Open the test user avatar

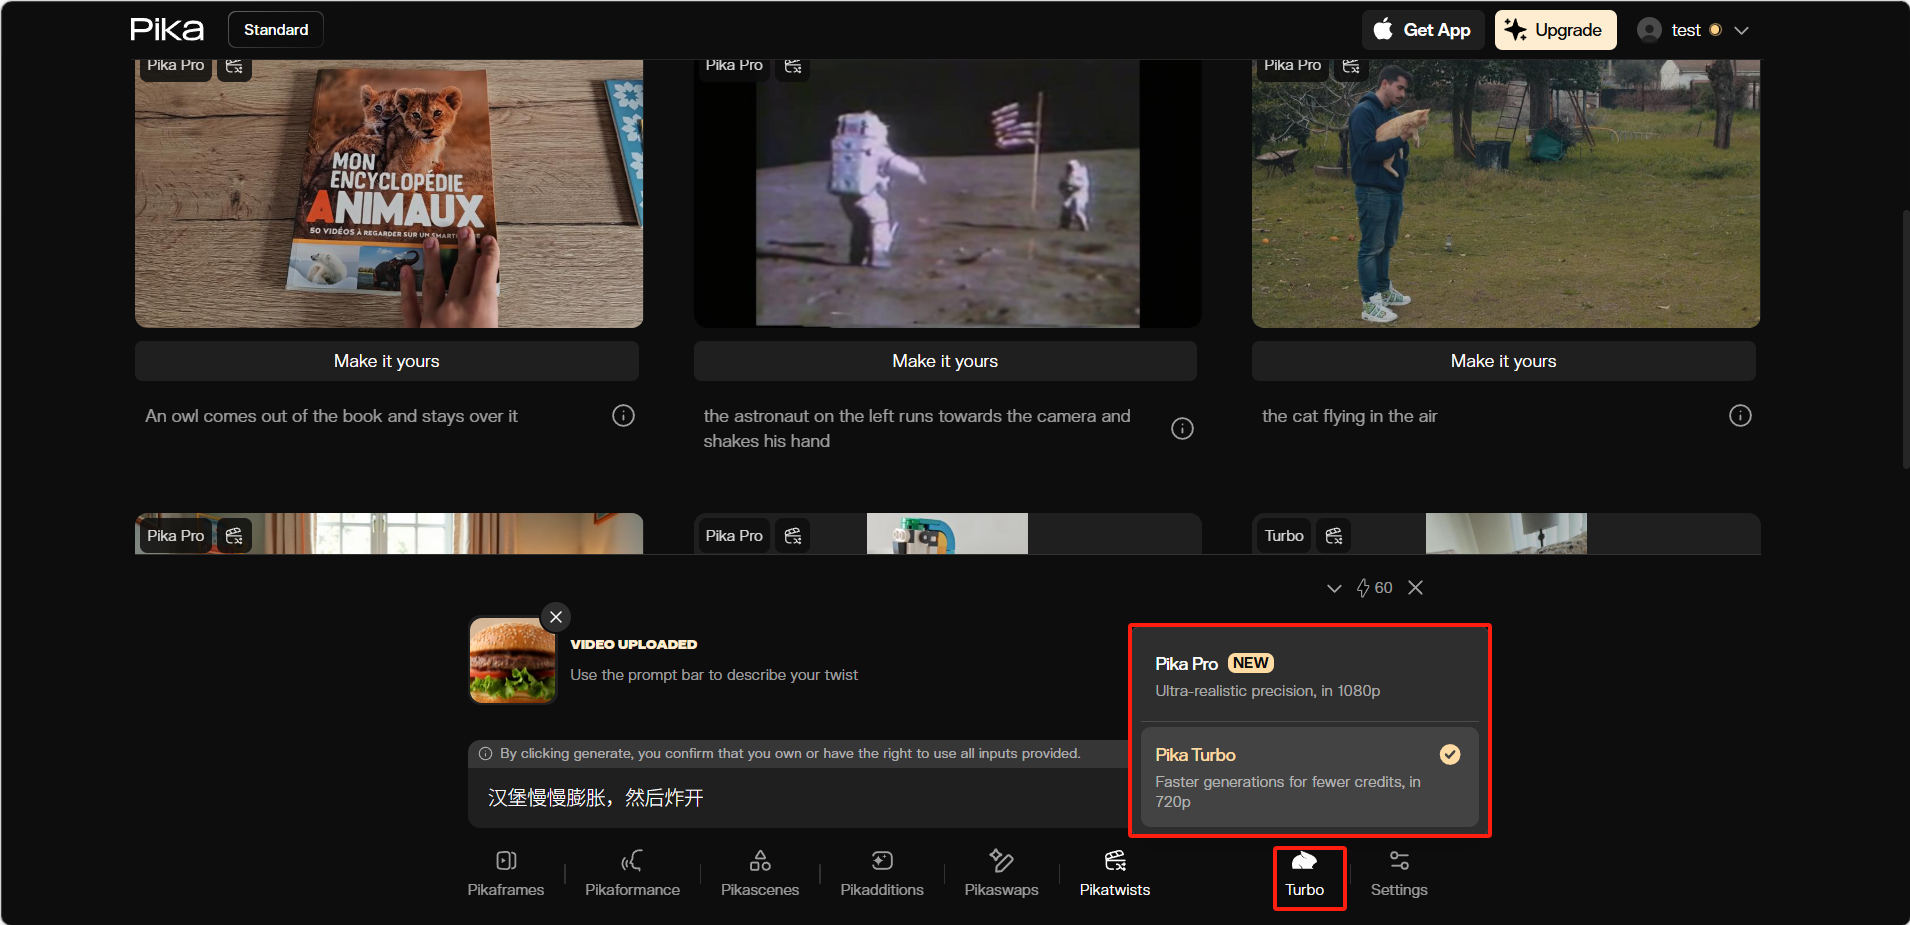pyautogui.click(x=1649, y=30)
